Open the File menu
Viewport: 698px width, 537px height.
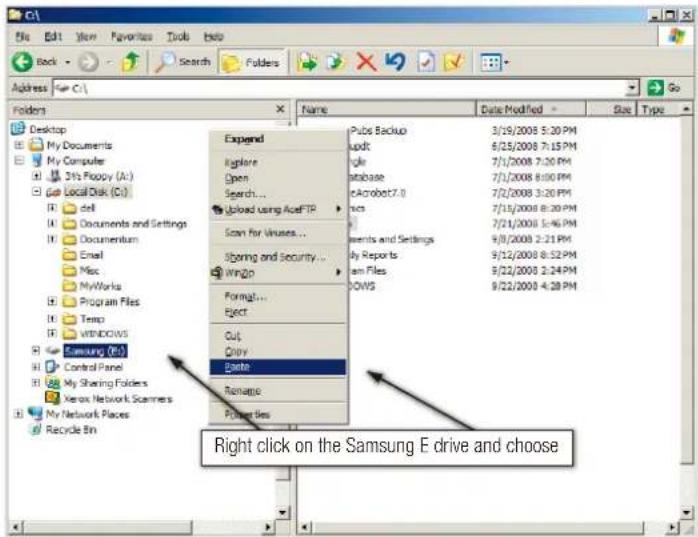point(22,37)
